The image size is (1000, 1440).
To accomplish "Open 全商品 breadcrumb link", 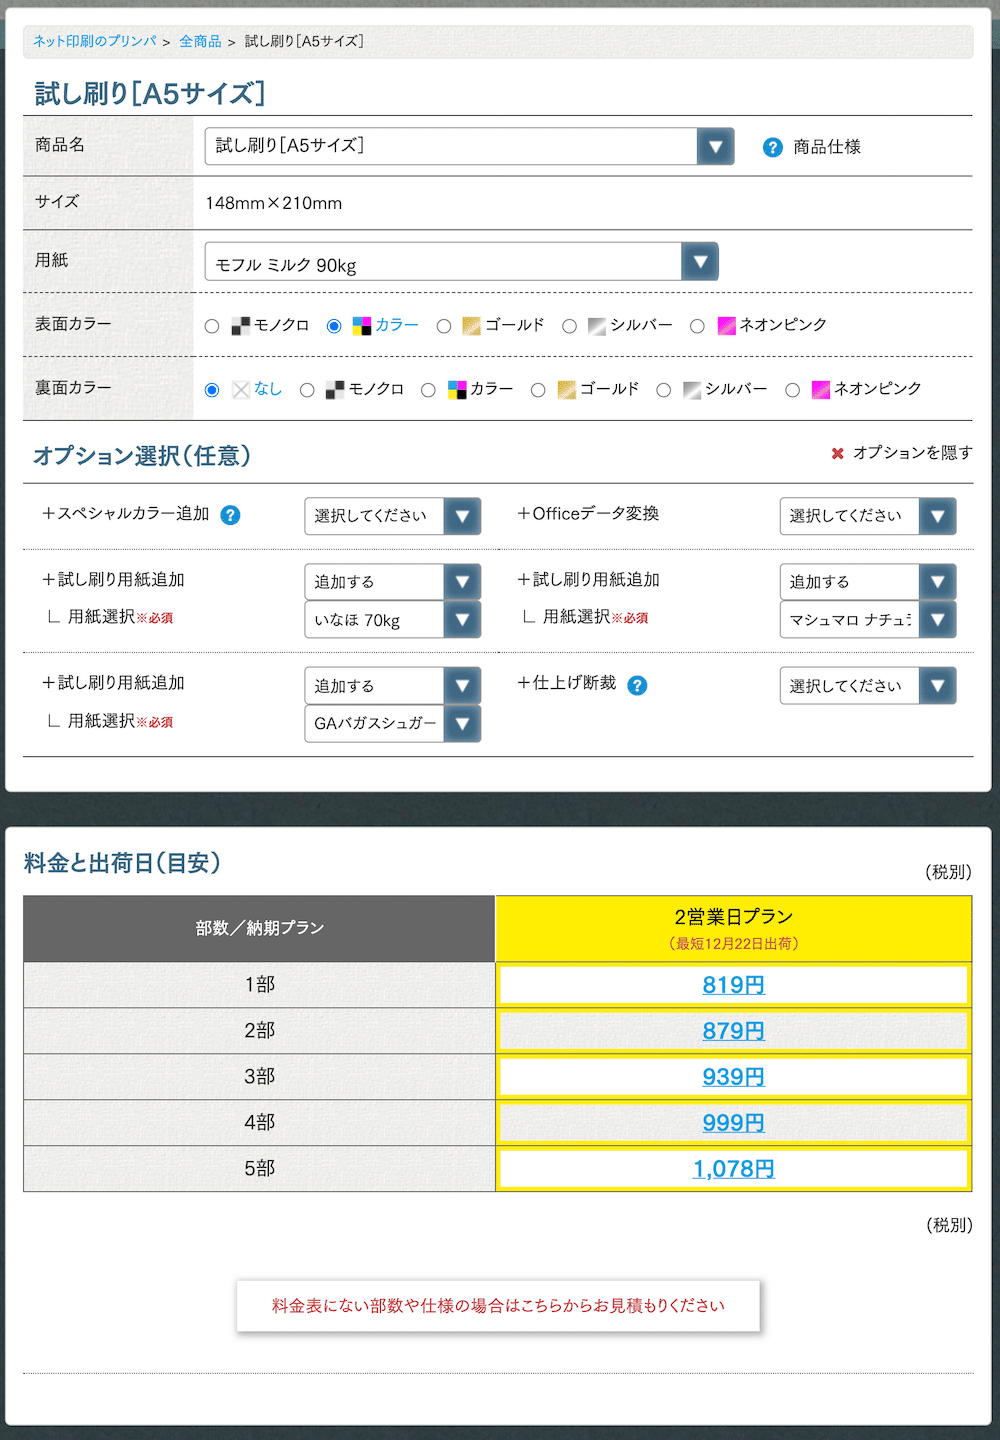I will (200, 41).
